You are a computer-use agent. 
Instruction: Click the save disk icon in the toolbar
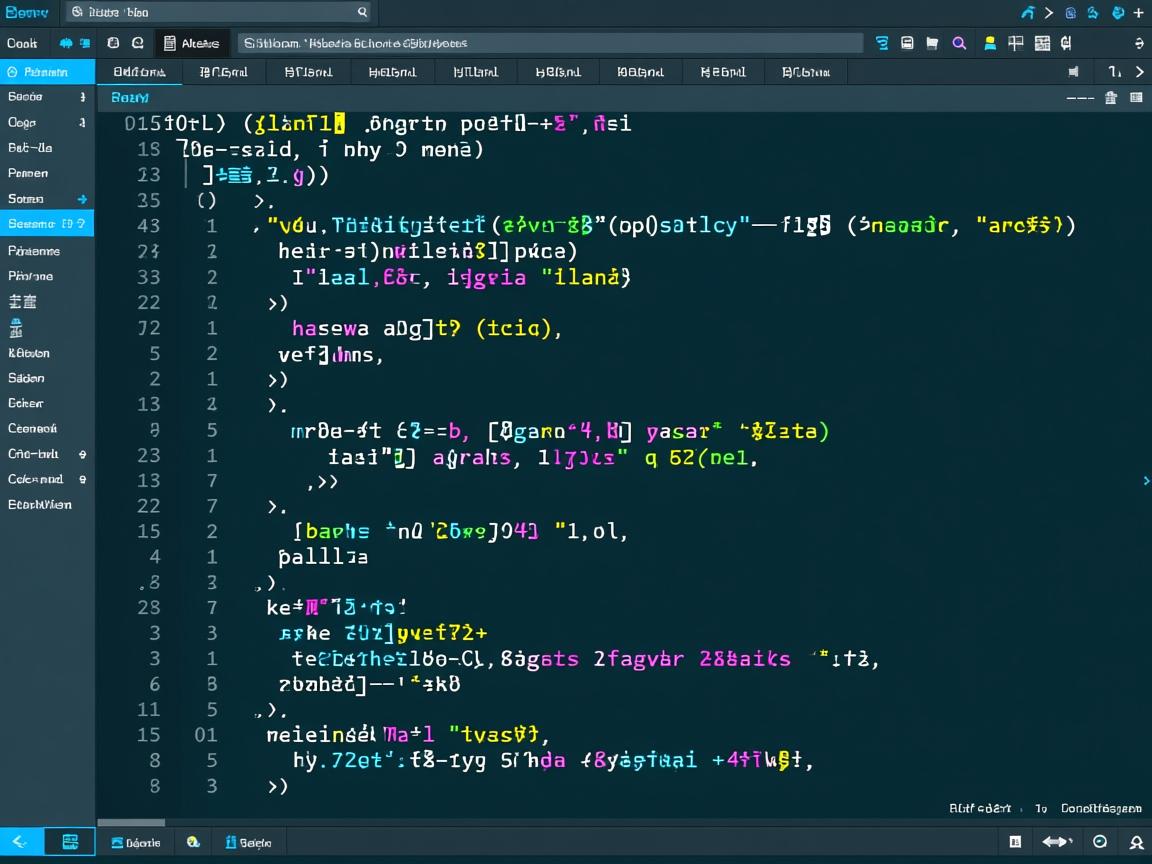coord(907,43)
